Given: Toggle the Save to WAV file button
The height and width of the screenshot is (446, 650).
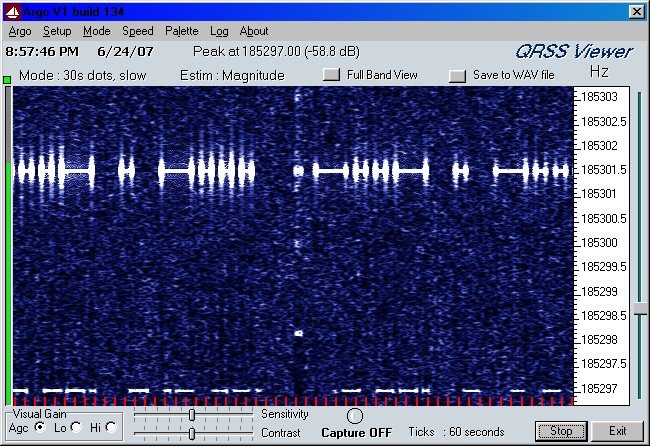Looking at the screenshot, I should 457,75.
